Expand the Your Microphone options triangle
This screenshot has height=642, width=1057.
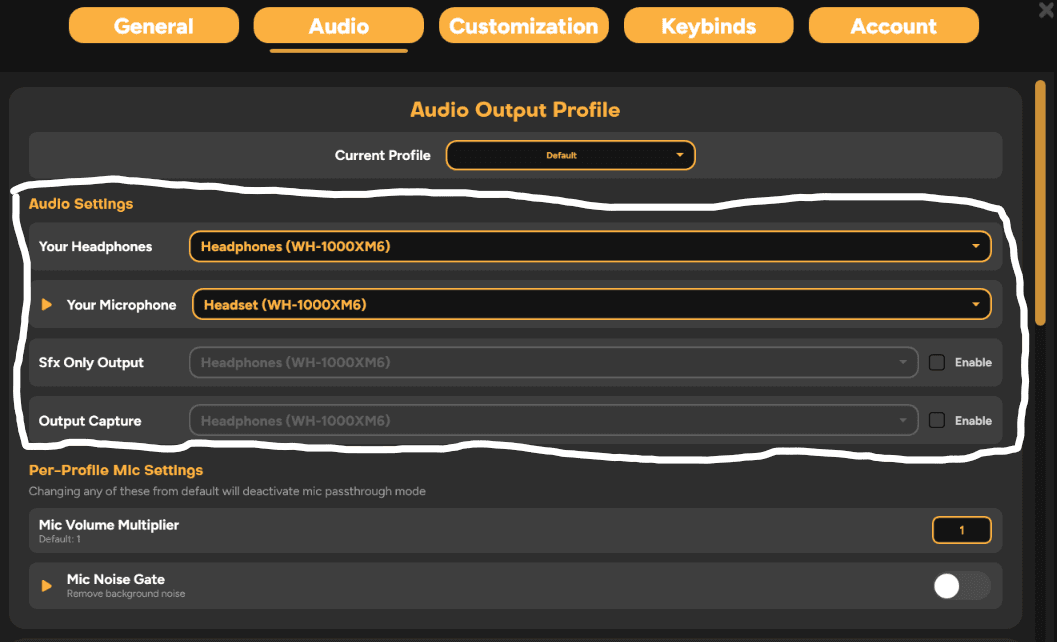point(47,305)
